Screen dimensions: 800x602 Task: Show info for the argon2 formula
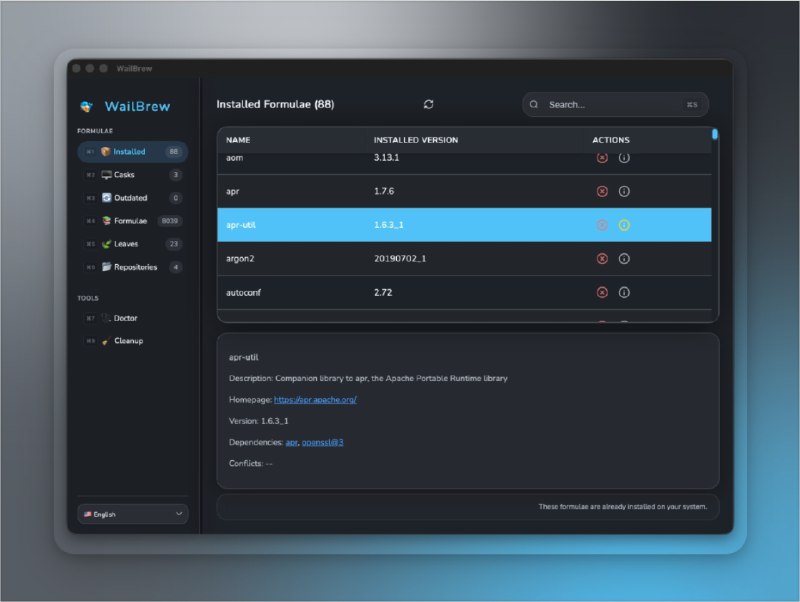point(624,258)
